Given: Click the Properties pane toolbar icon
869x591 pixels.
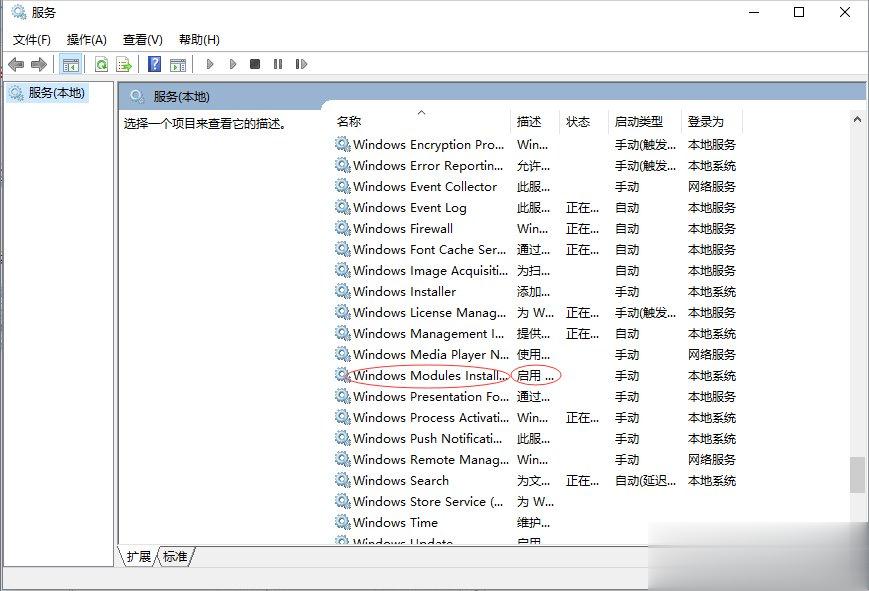Looking at the screenshot, I should coord(178,64).
